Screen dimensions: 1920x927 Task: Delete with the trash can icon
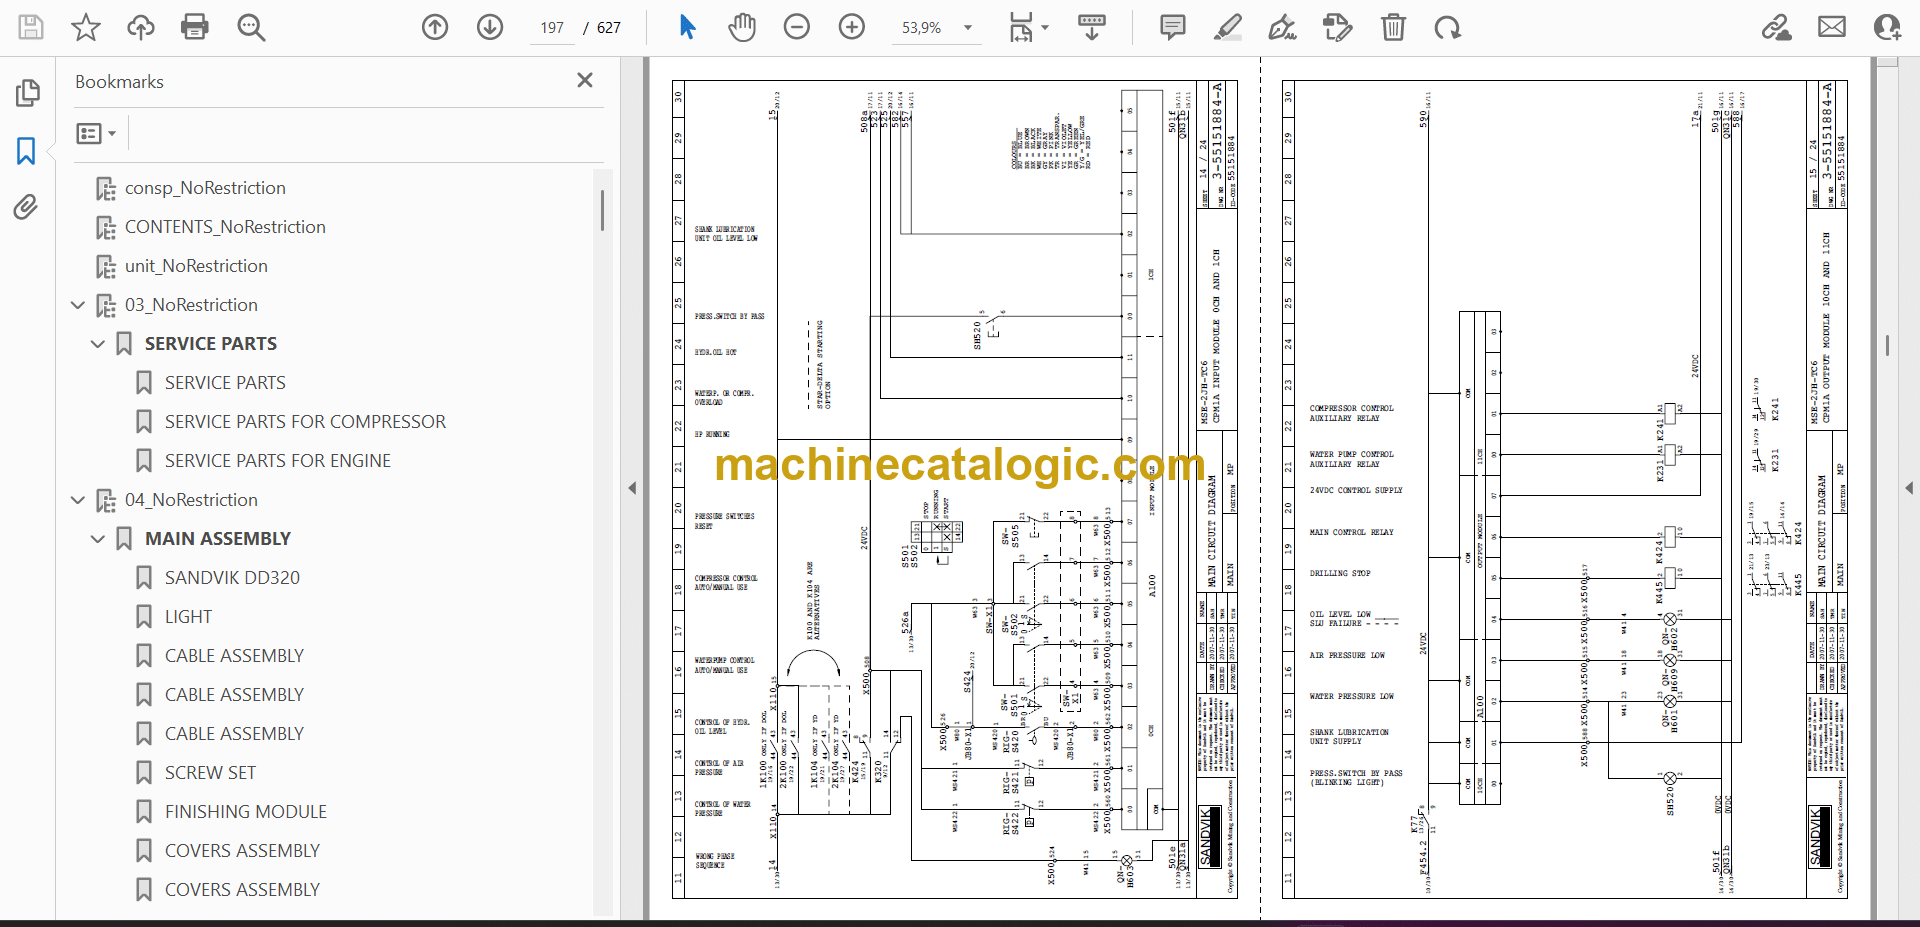click(1393, 27)
